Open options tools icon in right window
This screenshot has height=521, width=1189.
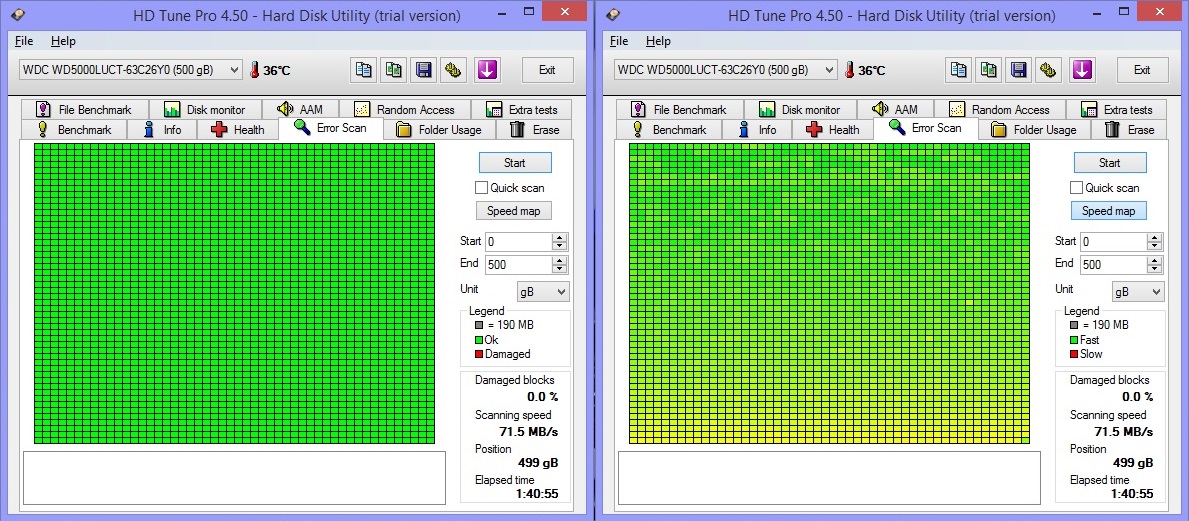click(x=1050, y=70)
